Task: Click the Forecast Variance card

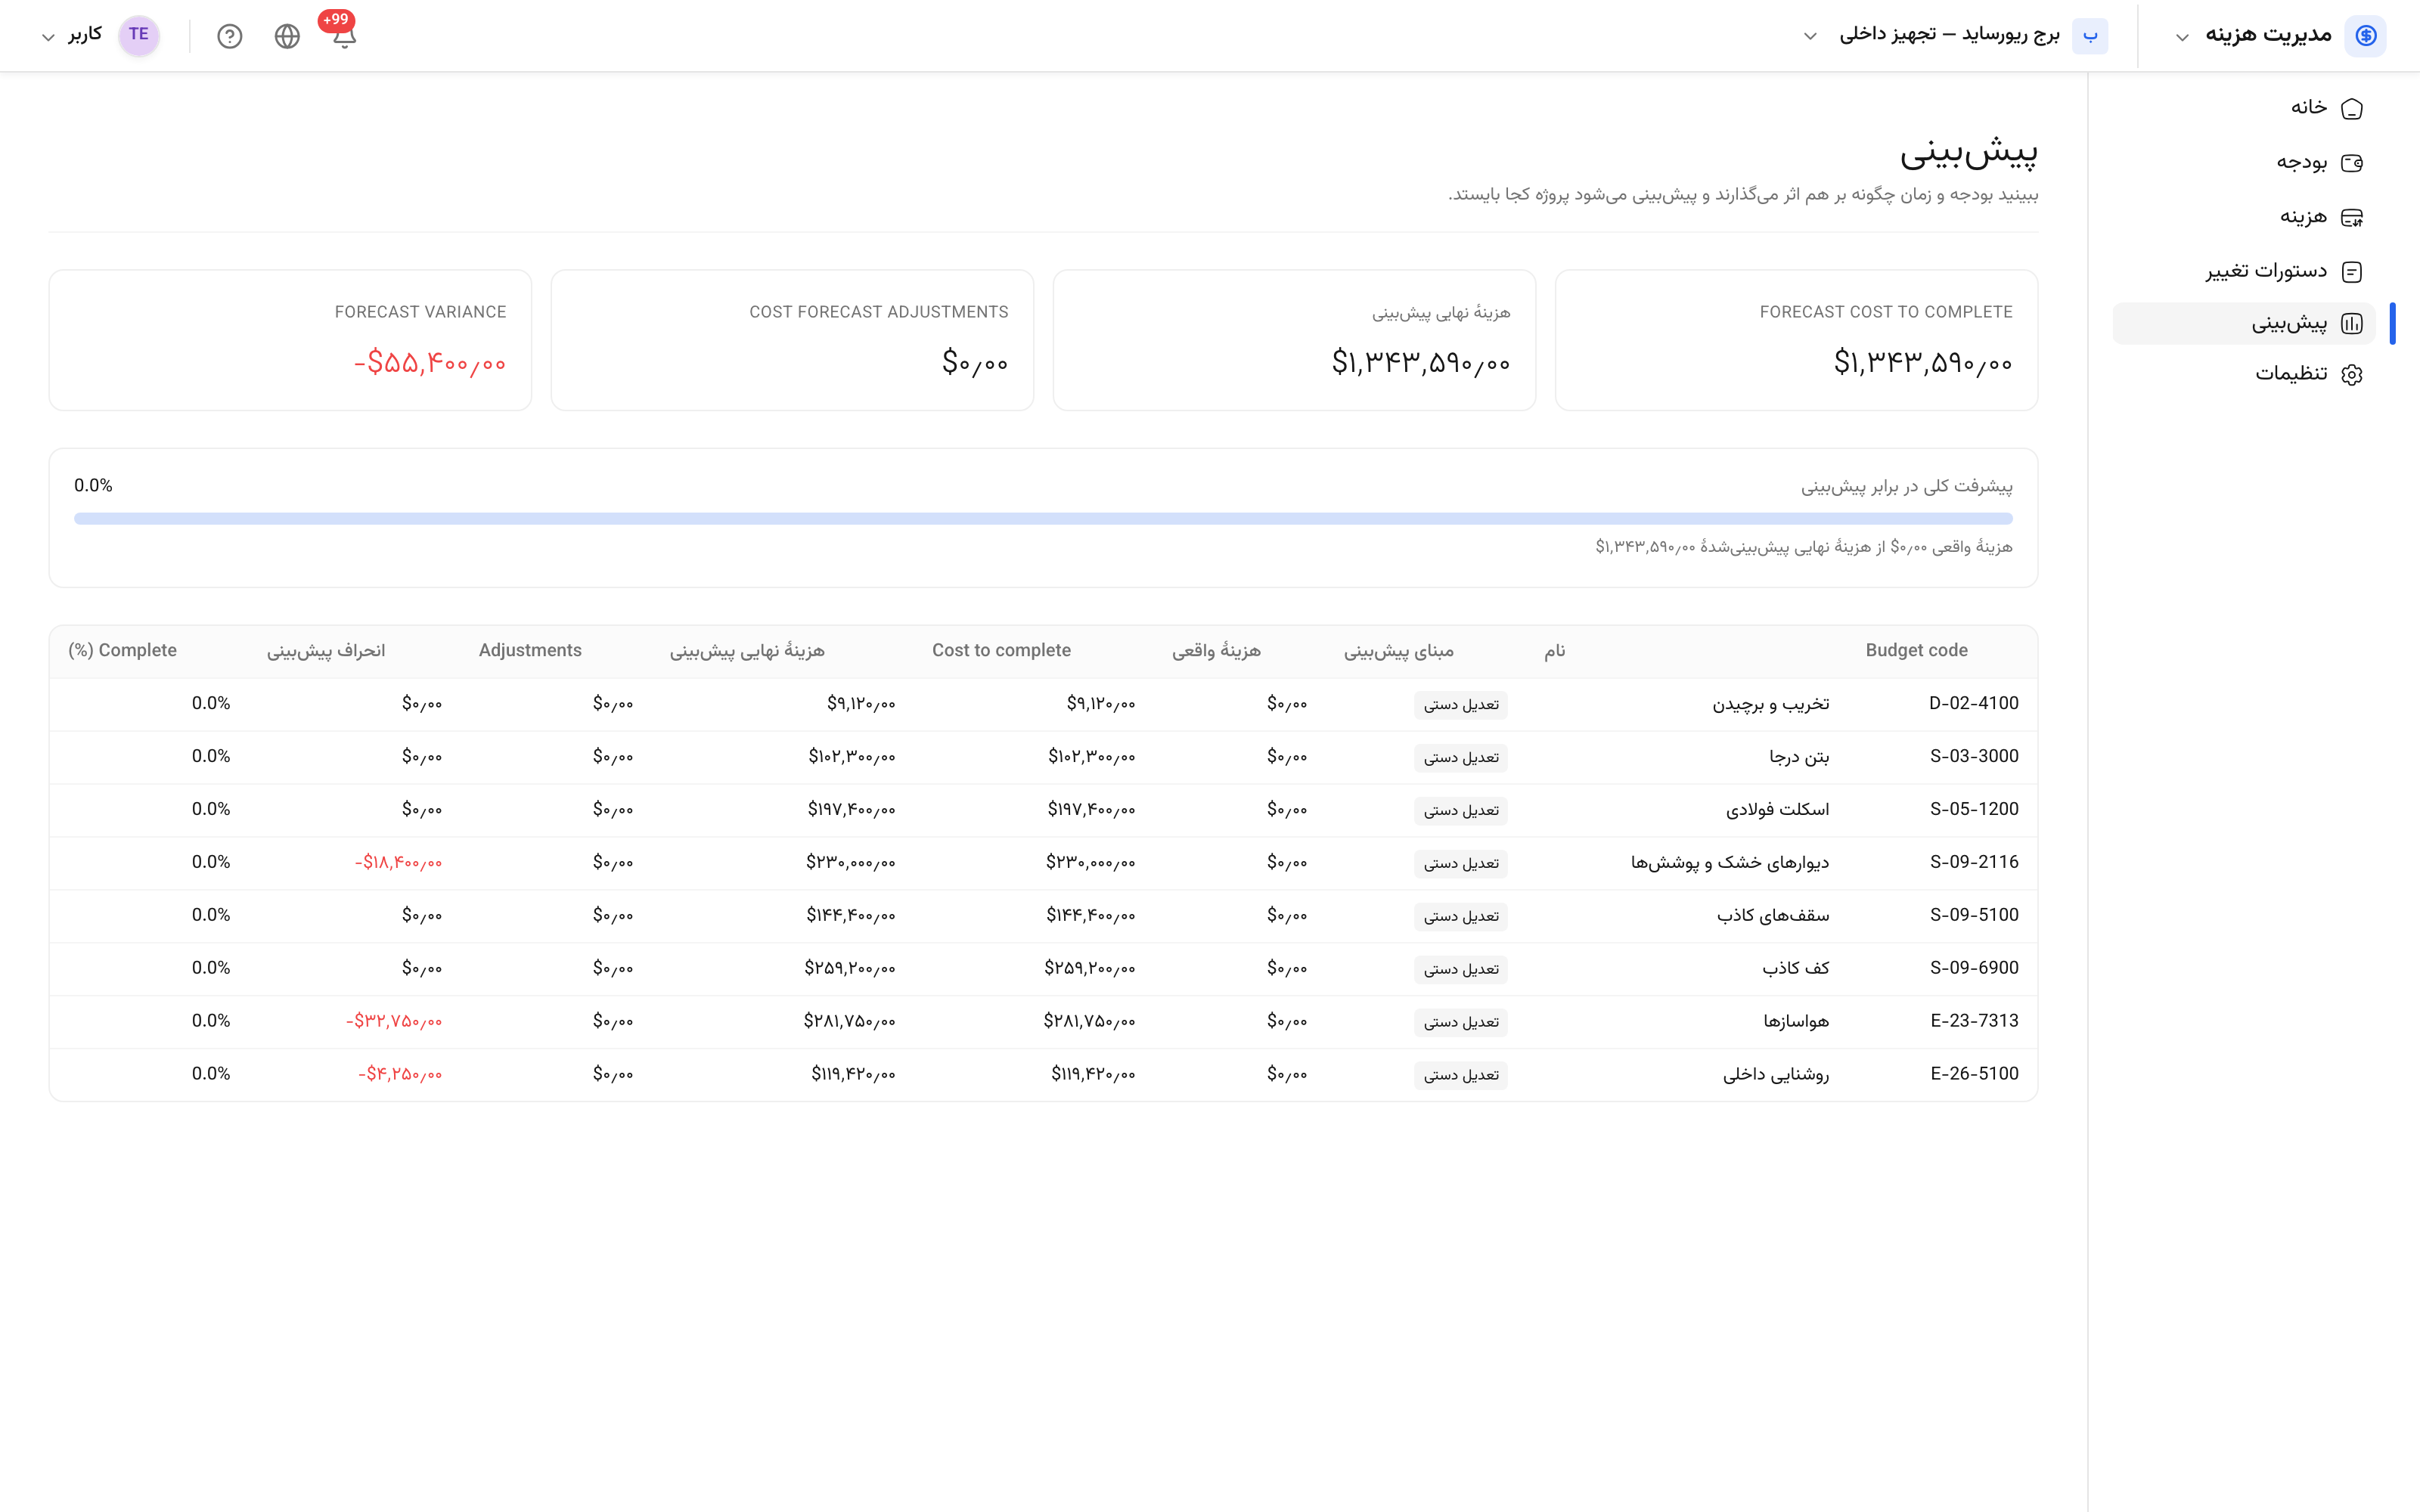Action: [x=290, y=340]
